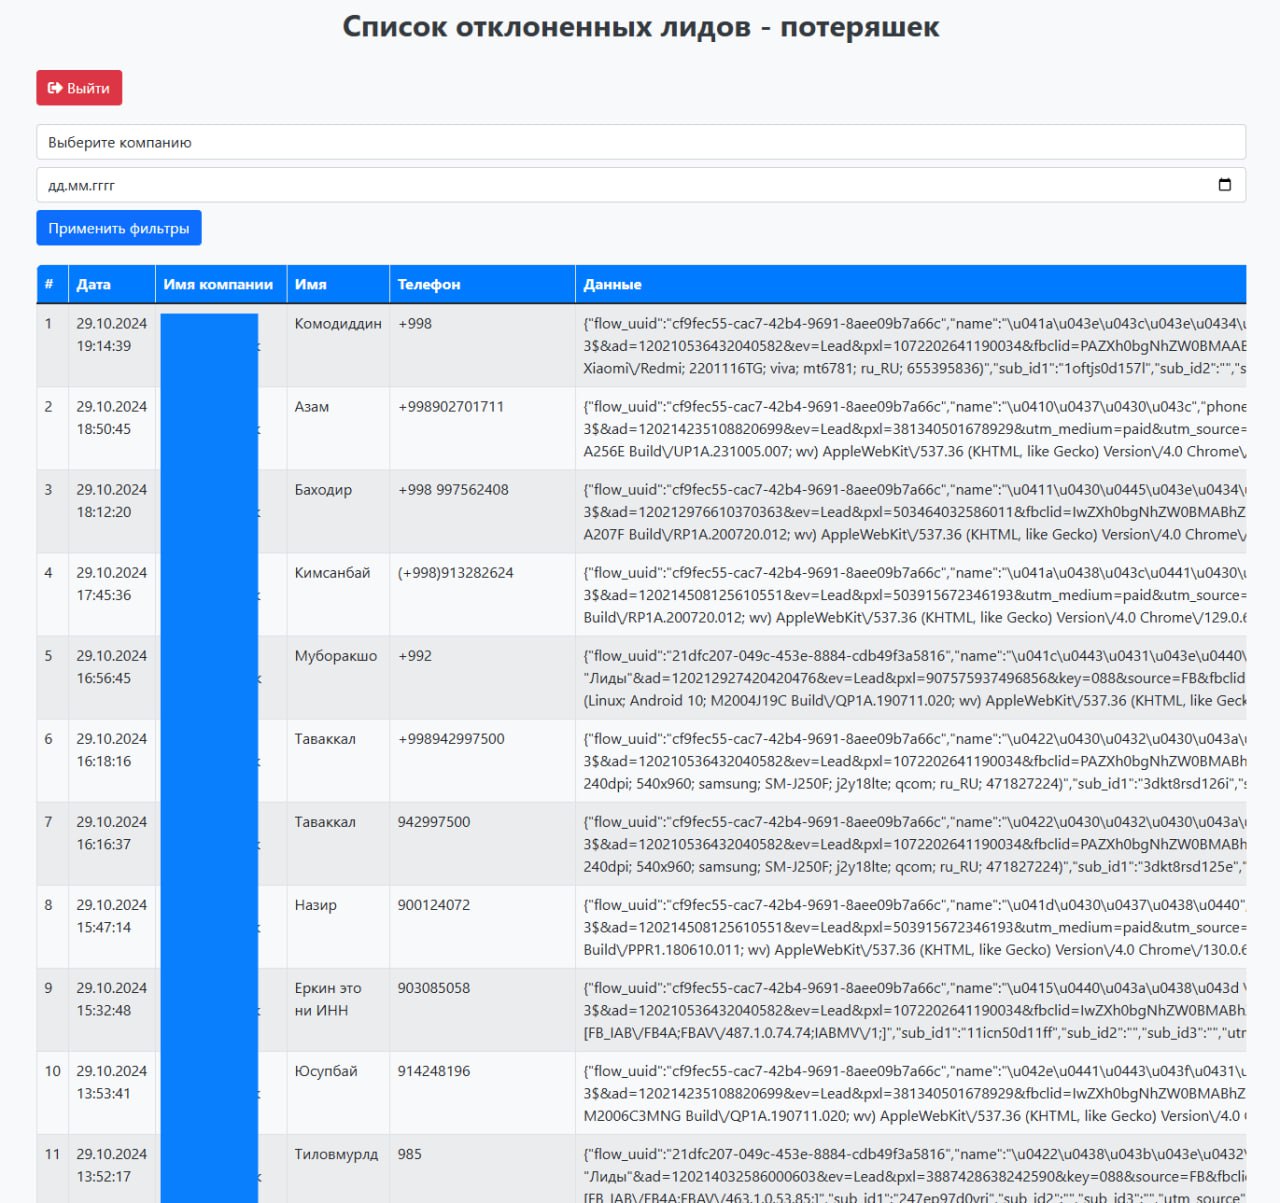Click phone 914248196
Image resolution: width=1280 pixels, height=1203 pixels.
pos(434,1070)
